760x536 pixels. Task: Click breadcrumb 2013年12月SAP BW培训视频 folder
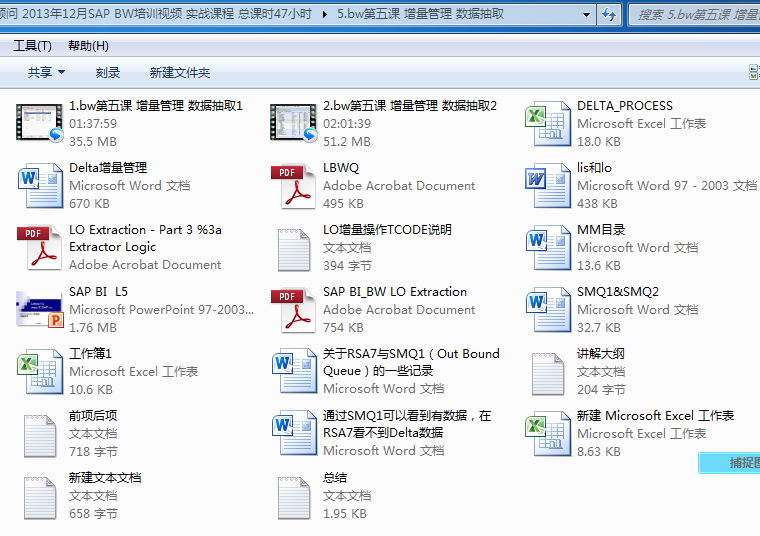pyautogui.click(x=157, y=14)
